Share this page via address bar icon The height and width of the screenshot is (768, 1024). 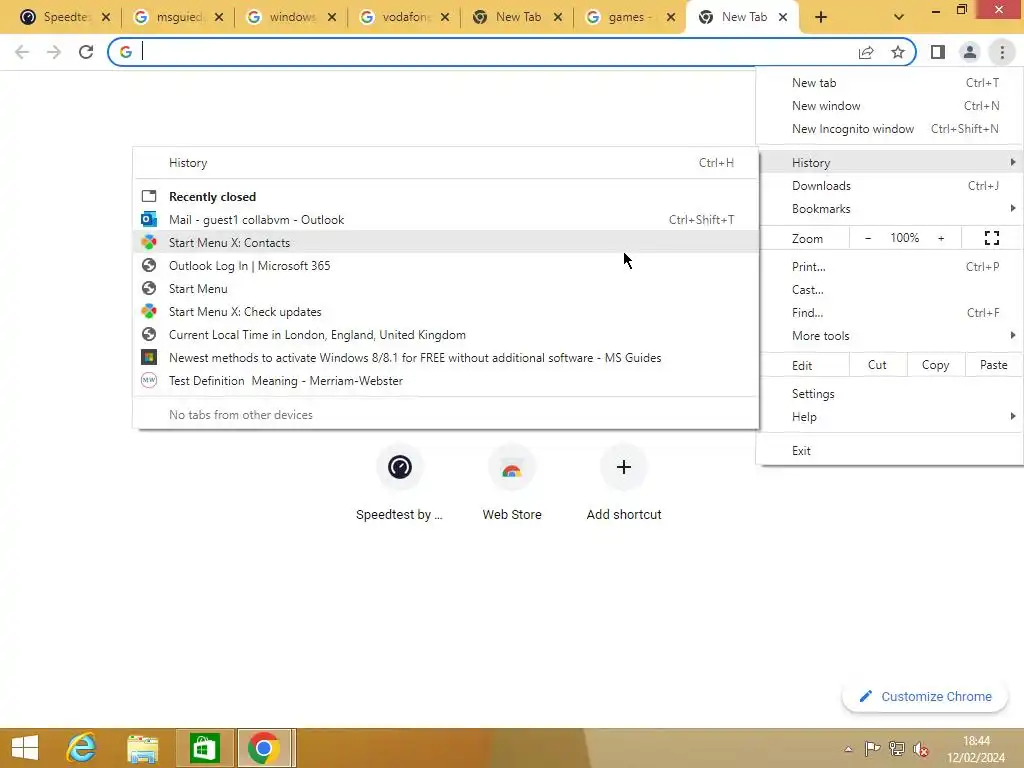[x=866, y=52]
